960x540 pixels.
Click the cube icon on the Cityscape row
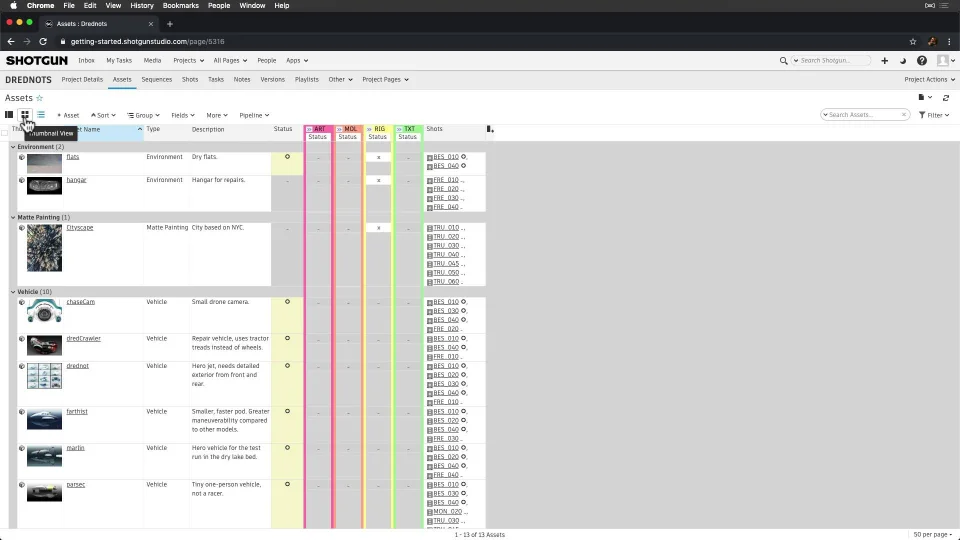tap(21, 228)
